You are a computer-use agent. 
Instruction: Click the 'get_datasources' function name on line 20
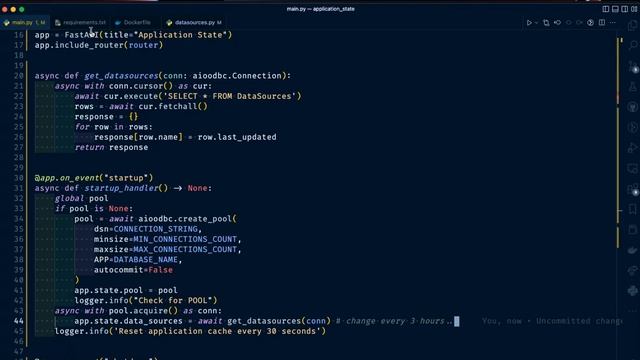point(121,76)
